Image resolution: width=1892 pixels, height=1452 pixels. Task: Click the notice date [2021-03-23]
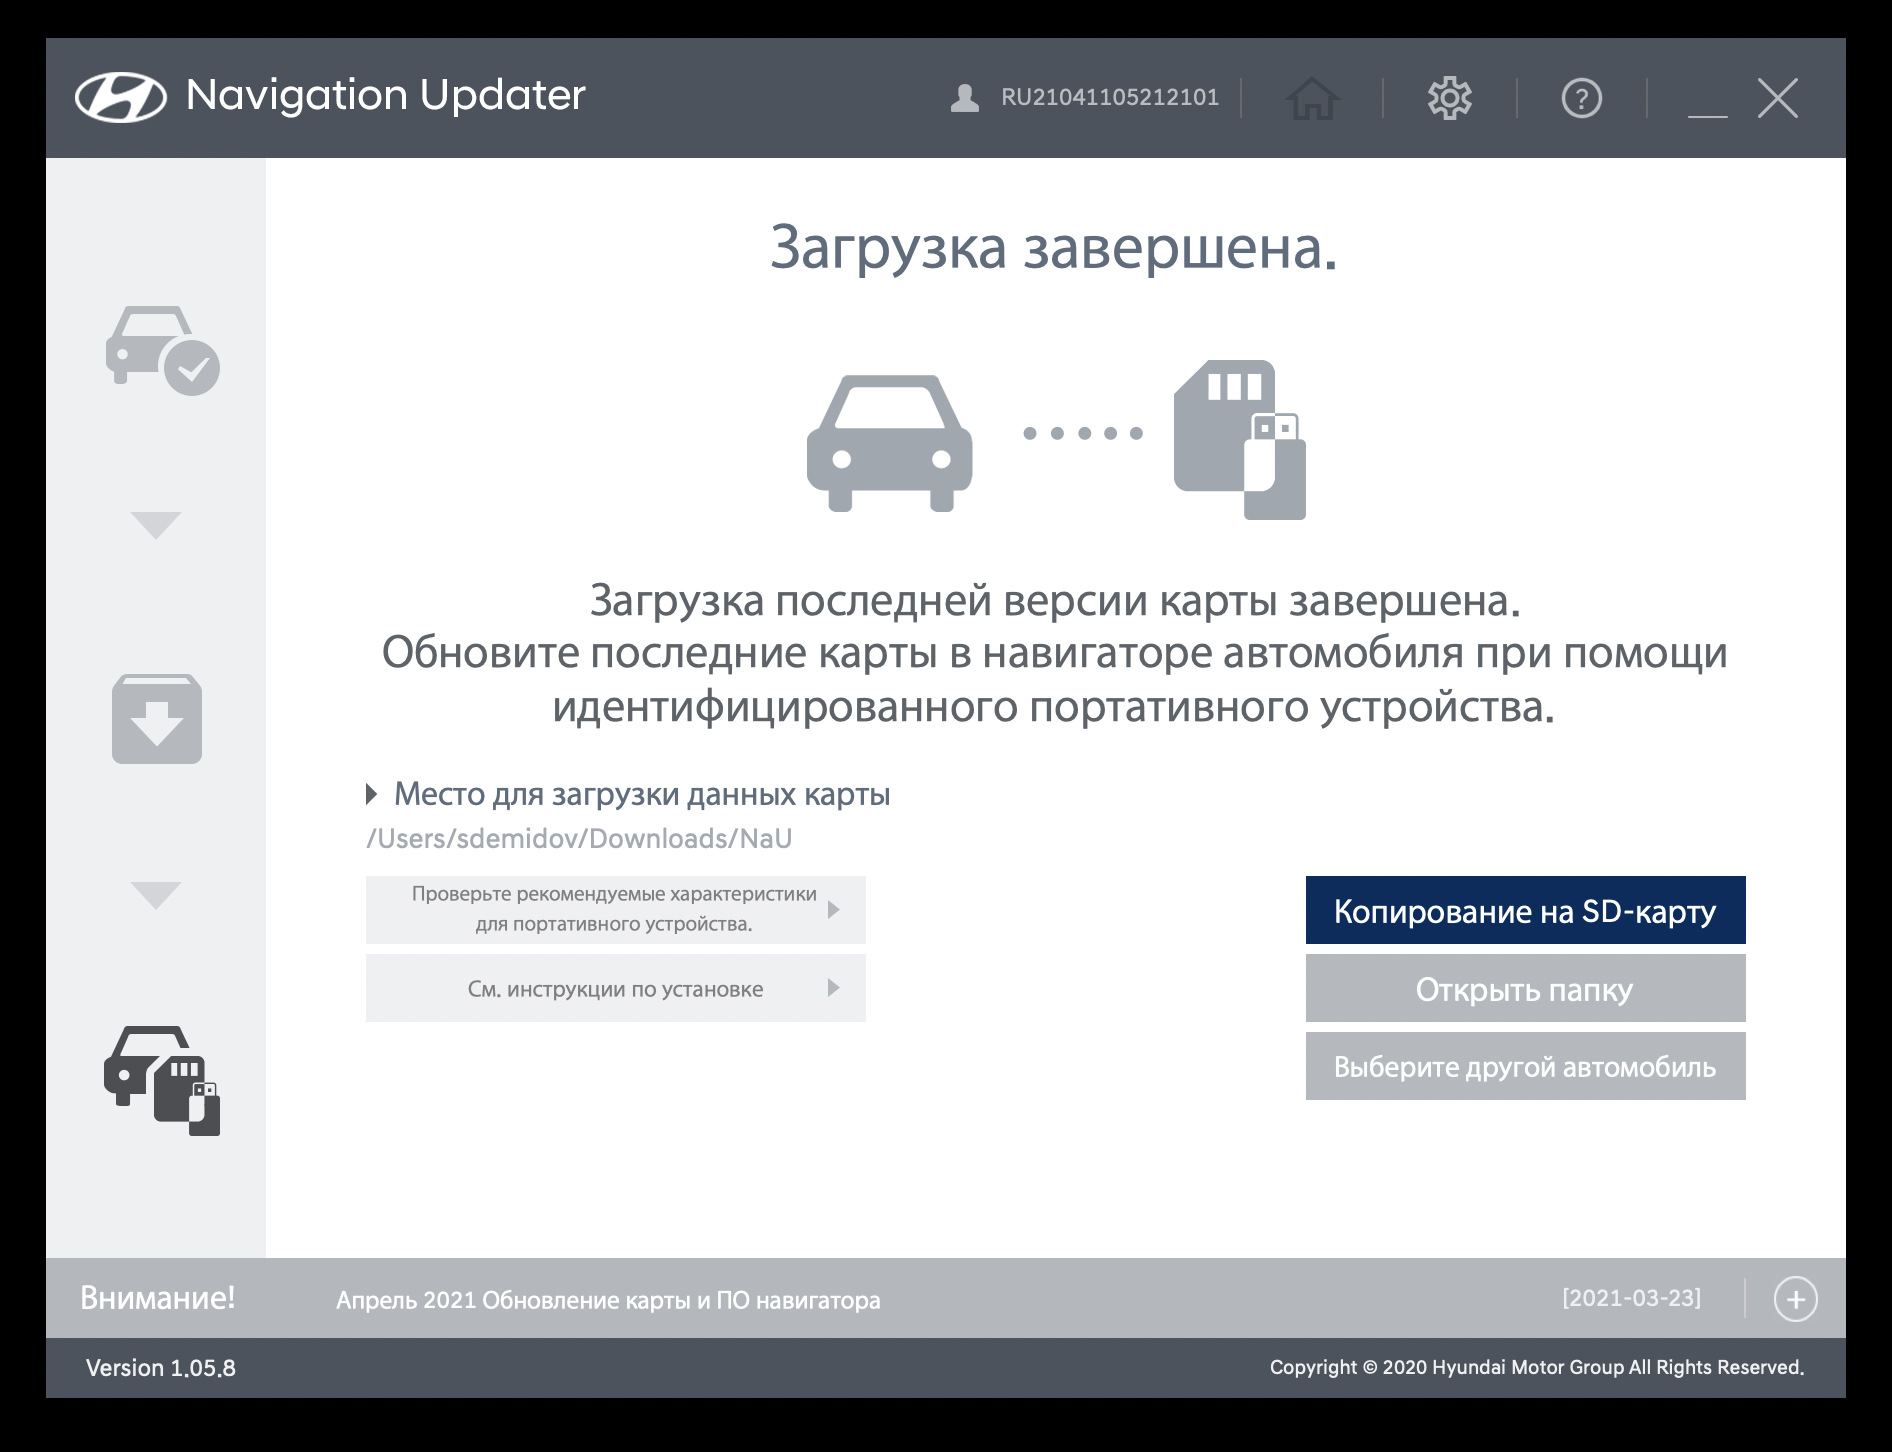(x=1631, y=1298)
